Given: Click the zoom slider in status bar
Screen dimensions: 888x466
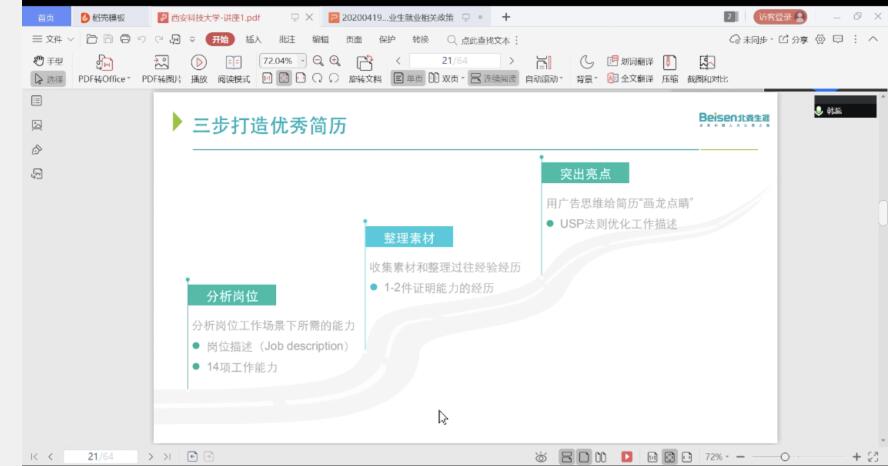Looking at the screenshot, I should [785, 456].
